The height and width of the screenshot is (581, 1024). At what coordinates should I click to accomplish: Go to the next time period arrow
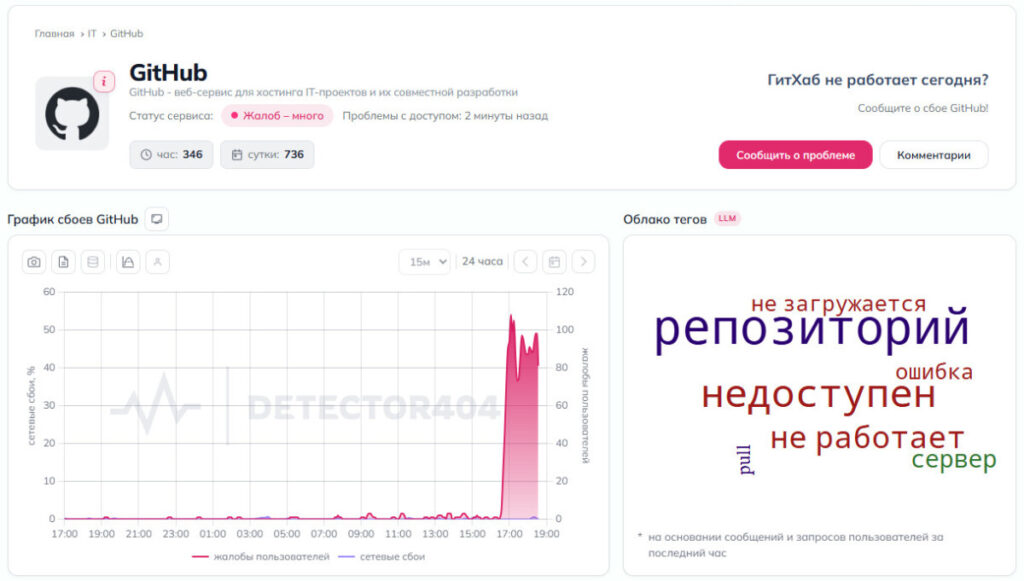point(583,262)
